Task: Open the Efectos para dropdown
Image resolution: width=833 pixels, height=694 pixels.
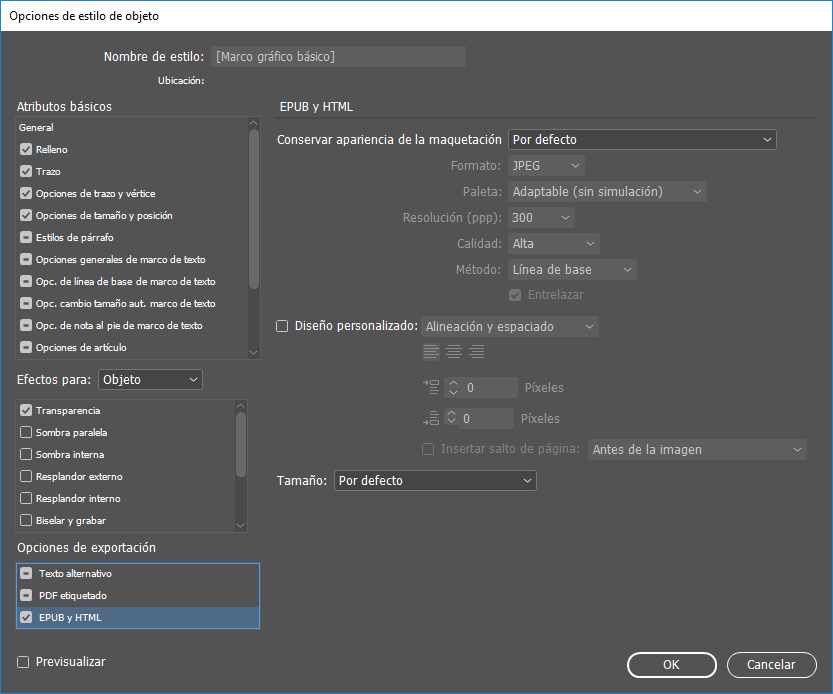Action: pos(150,379)
